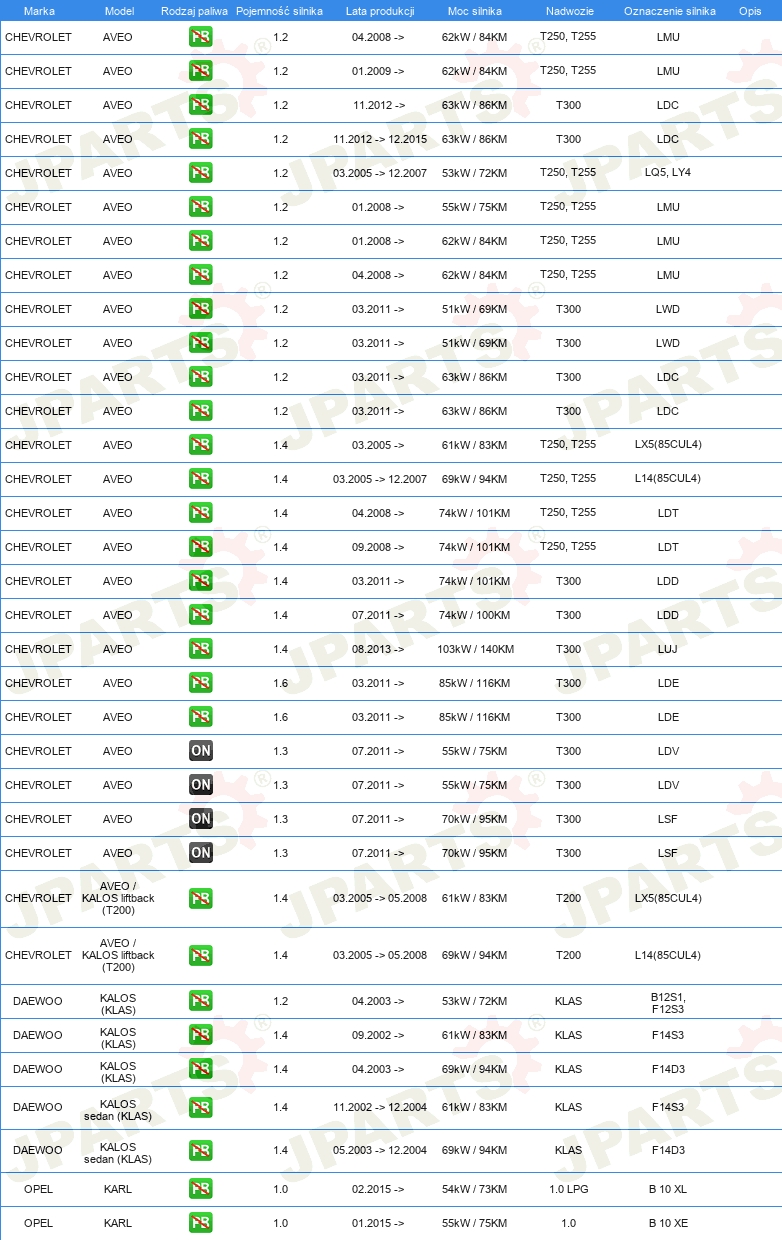Click petrol icon in Kalos 04.2003 F14D3 row

point(201,1069)
